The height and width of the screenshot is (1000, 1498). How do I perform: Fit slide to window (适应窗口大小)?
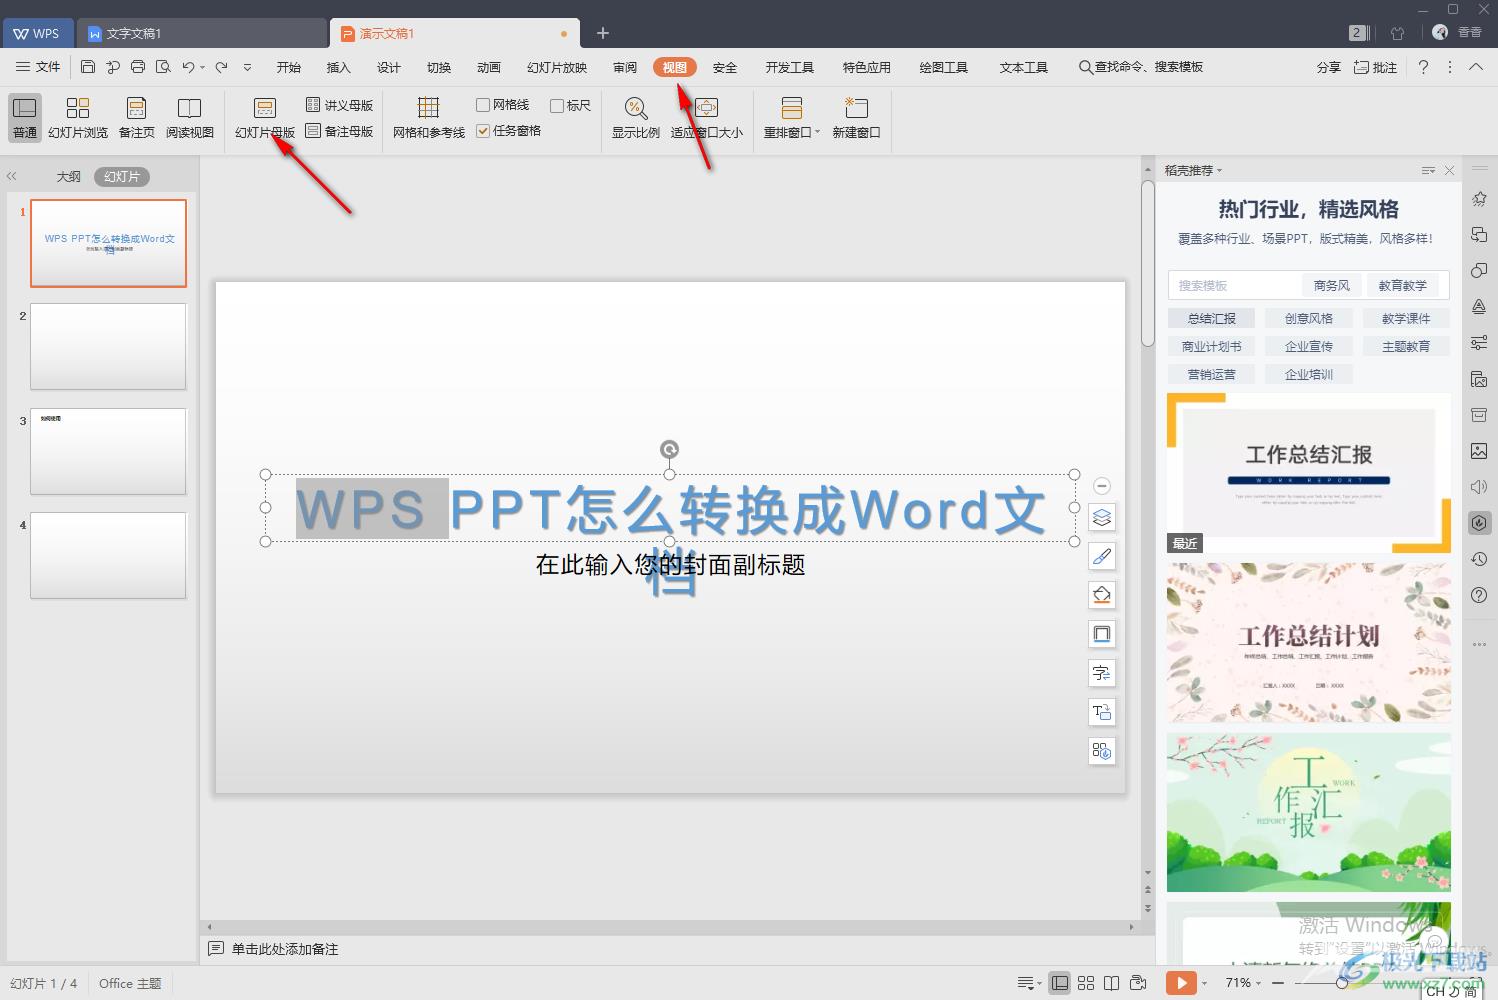[x=707, y=118]
